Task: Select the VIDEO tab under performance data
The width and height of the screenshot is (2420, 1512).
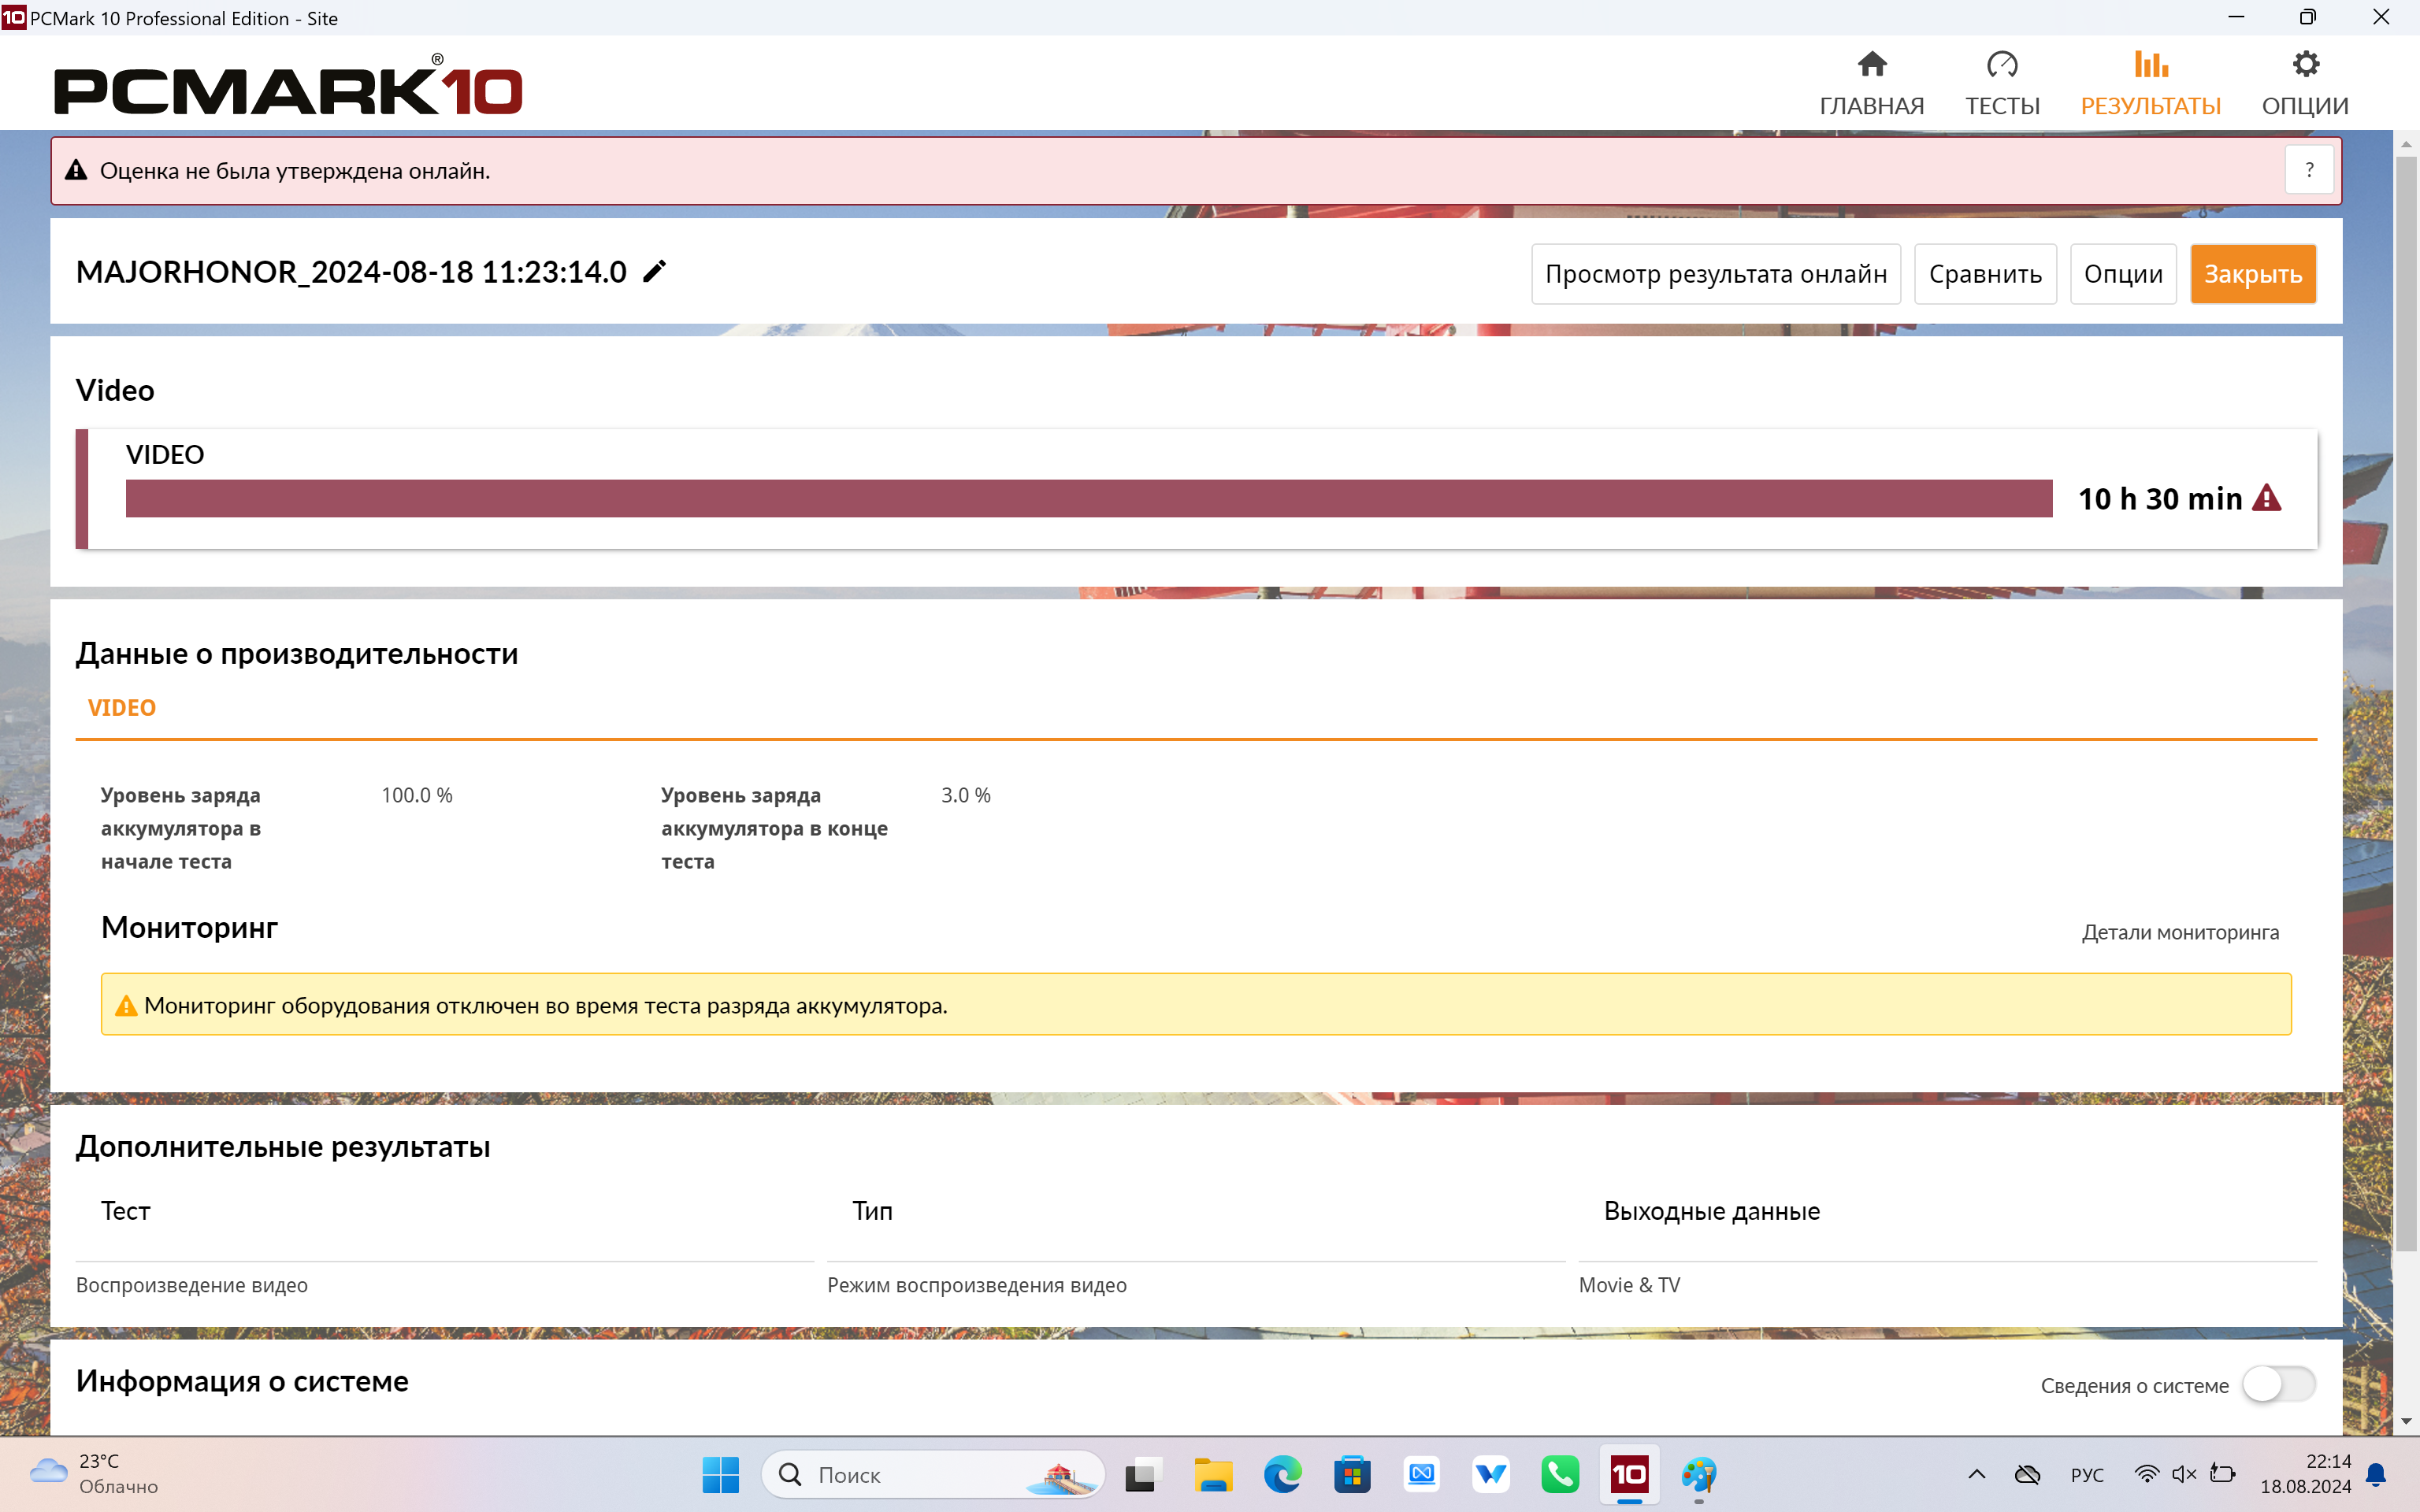Action: (122, 708)
